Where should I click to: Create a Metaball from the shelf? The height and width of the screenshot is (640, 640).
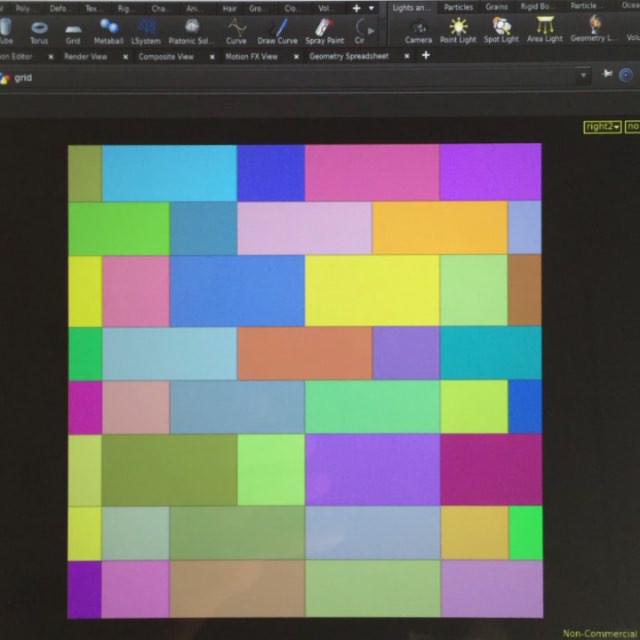coord(108,30)
